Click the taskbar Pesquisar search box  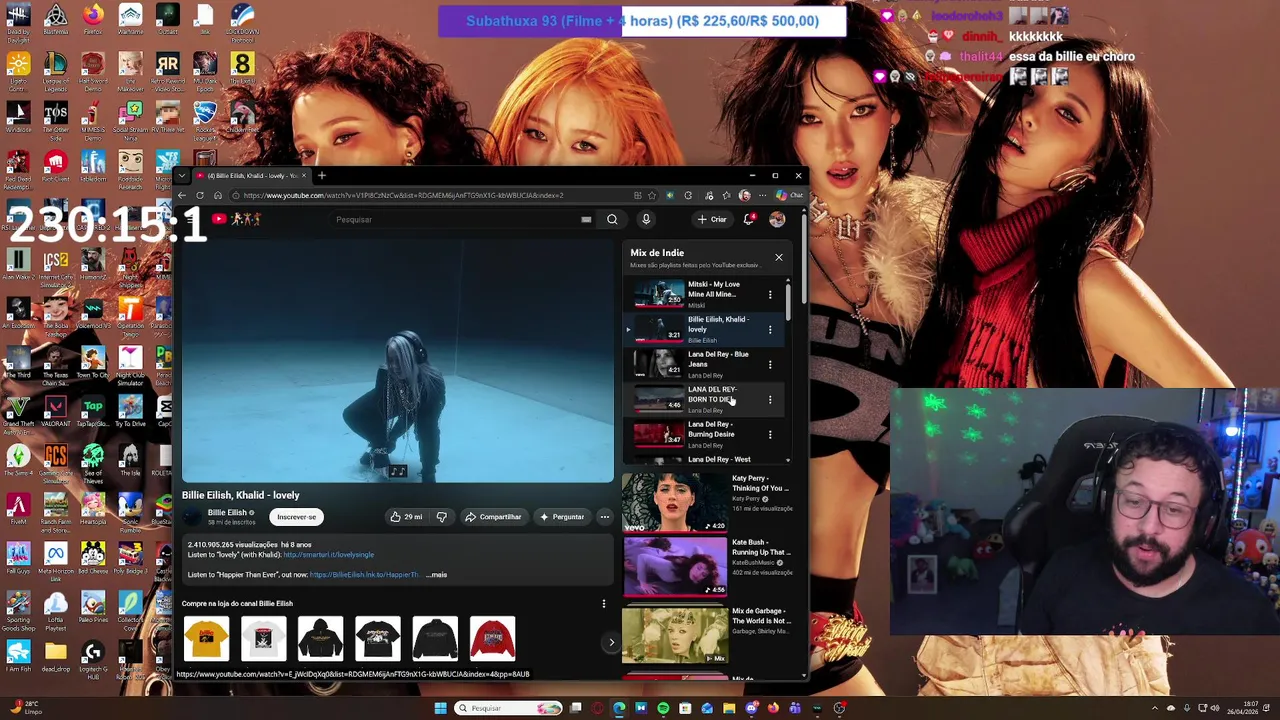coord(509,708)
